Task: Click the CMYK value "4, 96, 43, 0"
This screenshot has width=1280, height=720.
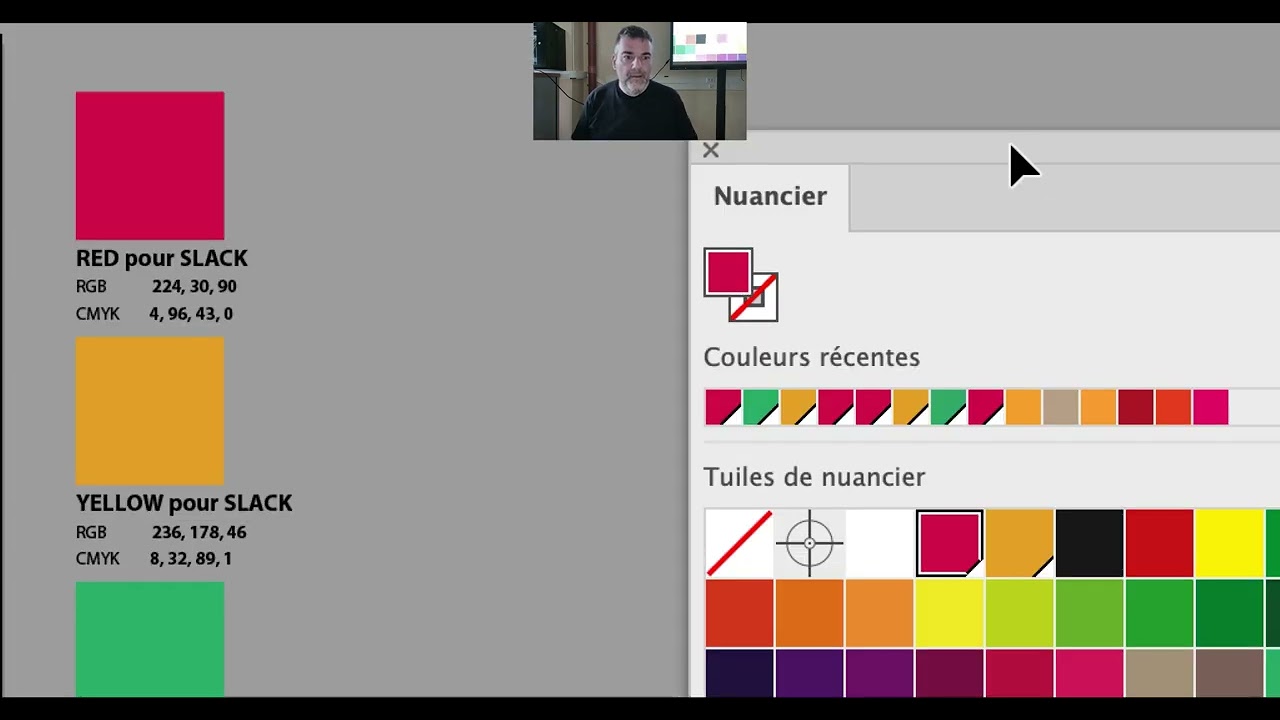Action: point(191,314)
